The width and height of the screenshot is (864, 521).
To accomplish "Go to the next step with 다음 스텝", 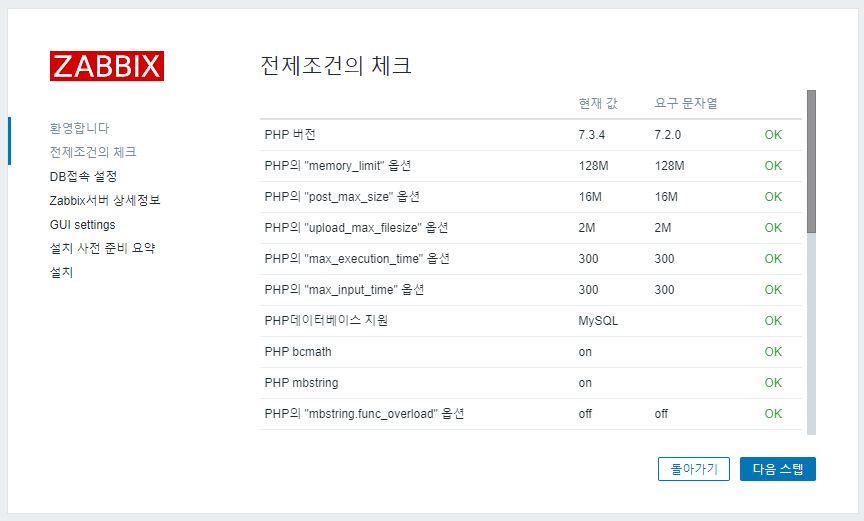I will [777, 469].
